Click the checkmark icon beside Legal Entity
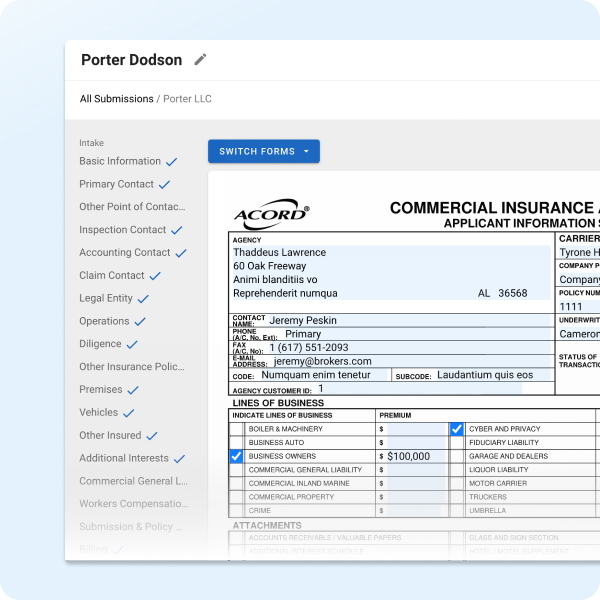 pos(143,299)
